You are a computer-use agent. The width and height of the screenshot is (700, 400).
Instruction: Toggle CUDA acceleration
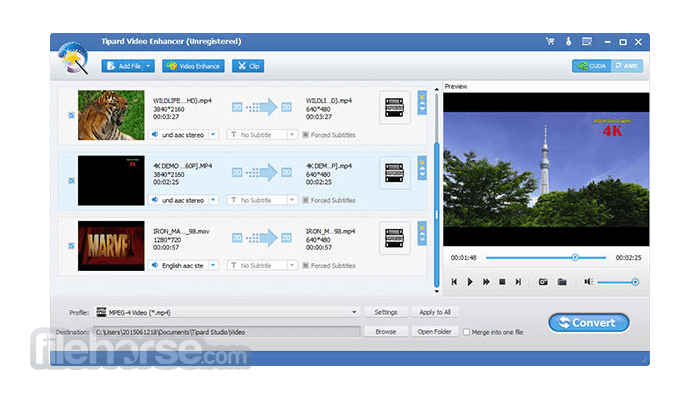click(592, 66)
